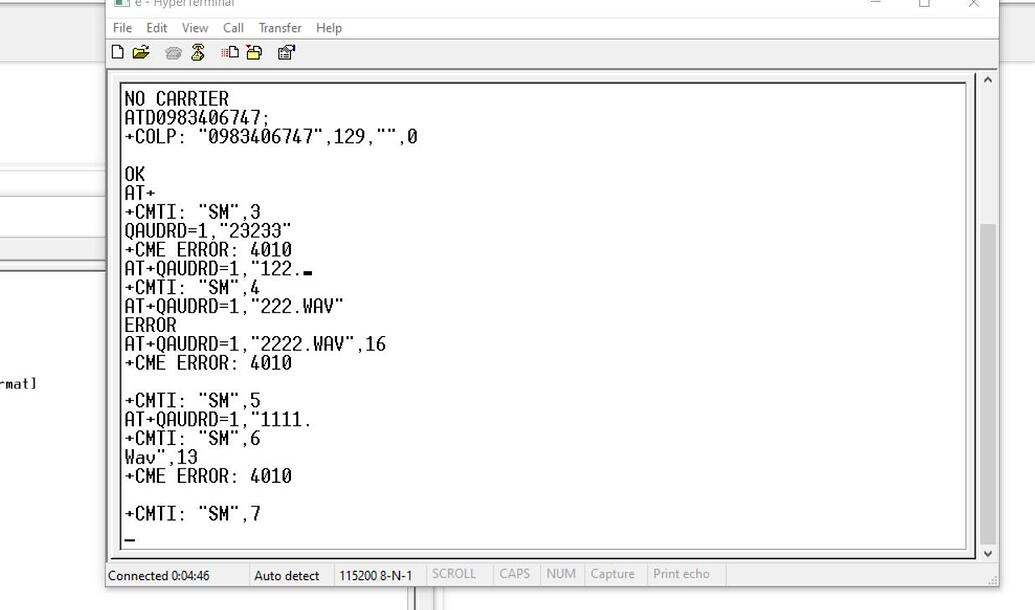Open the Transfer menu
Image resolution: width=1035 pixels, height=610 pixels.
click(x=279, y=28)
